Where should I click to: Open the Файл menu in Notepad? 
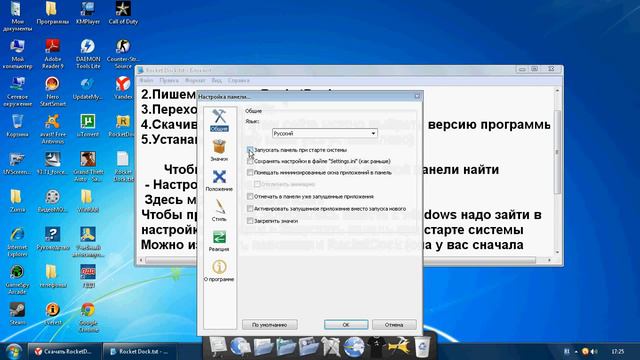click(146, 80)
